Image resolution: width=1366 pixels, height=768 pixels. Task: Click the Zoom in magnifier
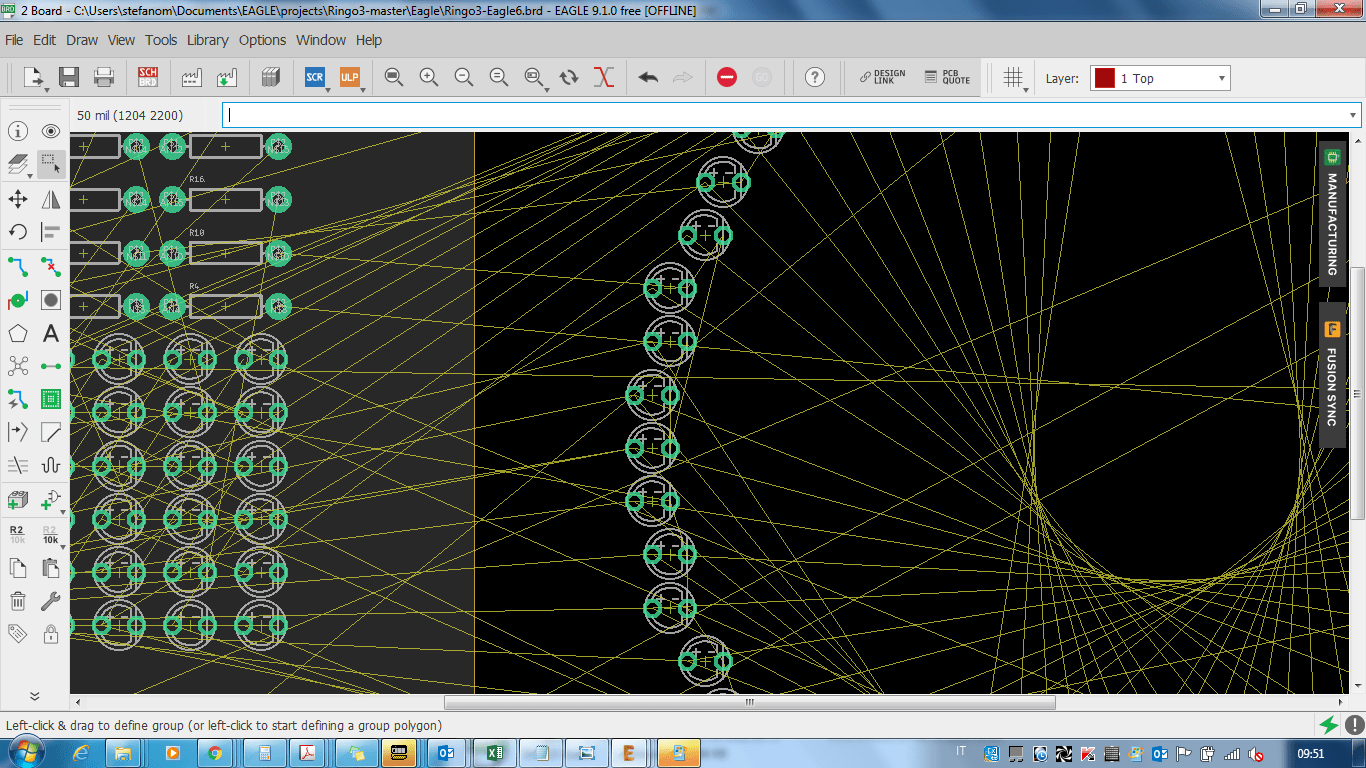(429, 77)
